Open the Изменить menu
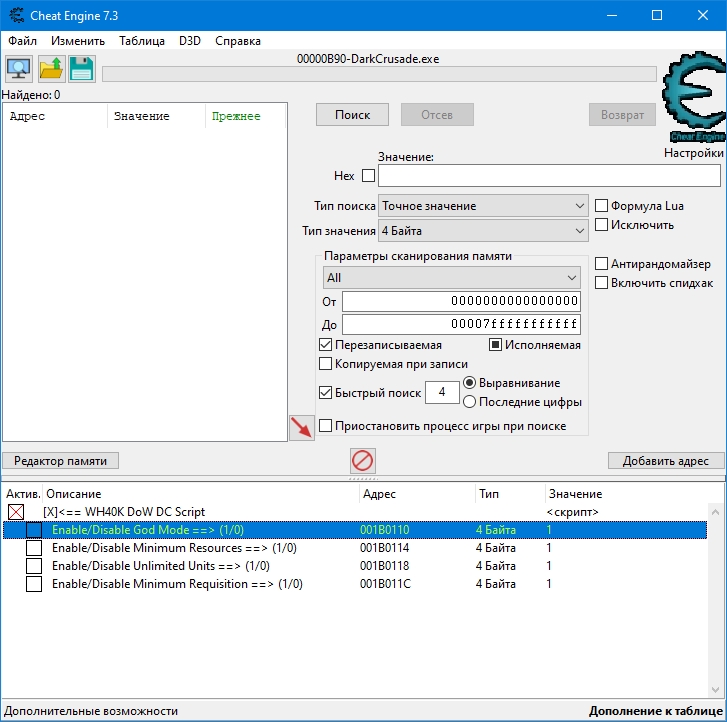Viewport: 727px width, 722px height. tap(78, 41)
